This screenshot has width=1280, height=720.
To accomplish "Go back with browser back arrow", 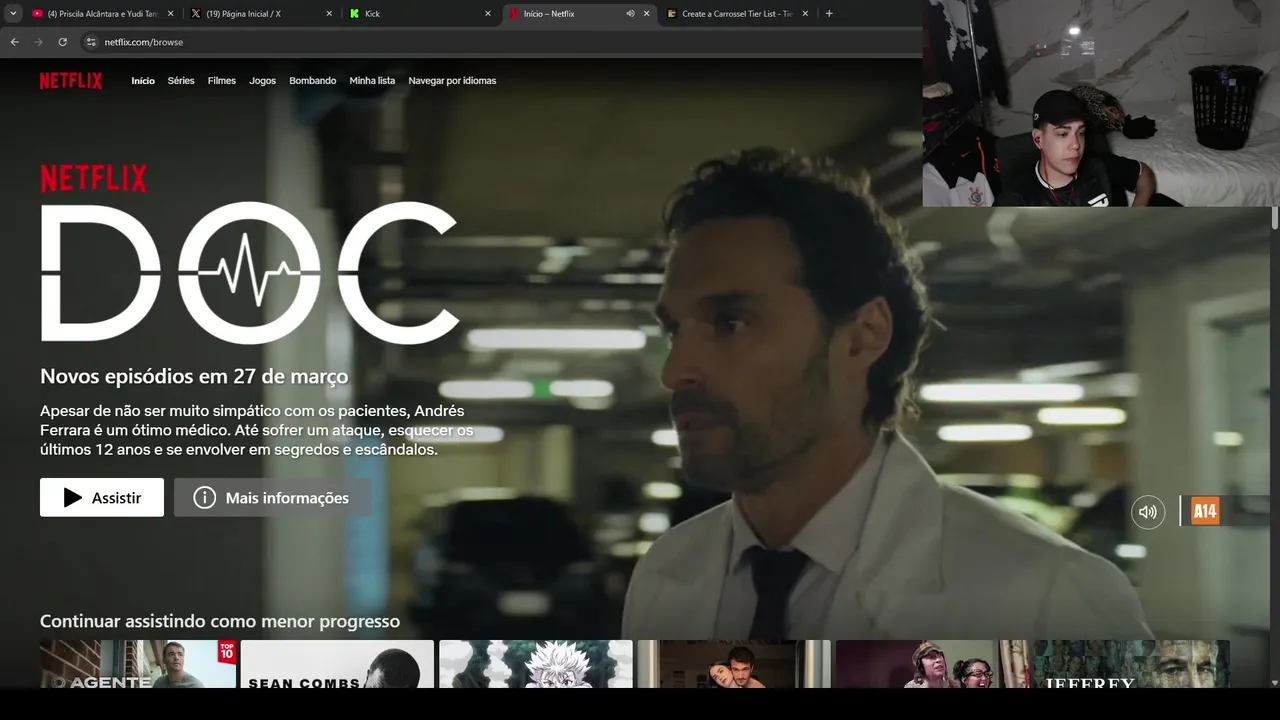I will click(x=14, y=42).
